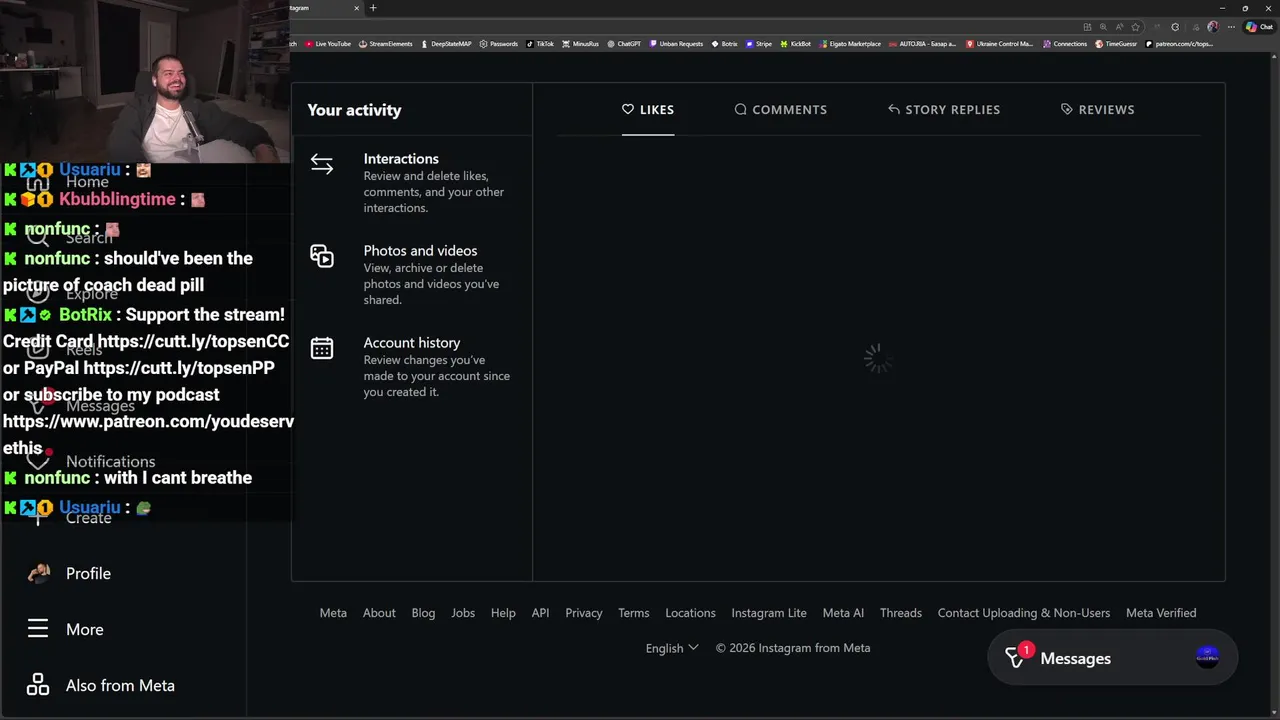Open the Profile avatar in the sidebar
1280x720 pixels.
(38, 573)
